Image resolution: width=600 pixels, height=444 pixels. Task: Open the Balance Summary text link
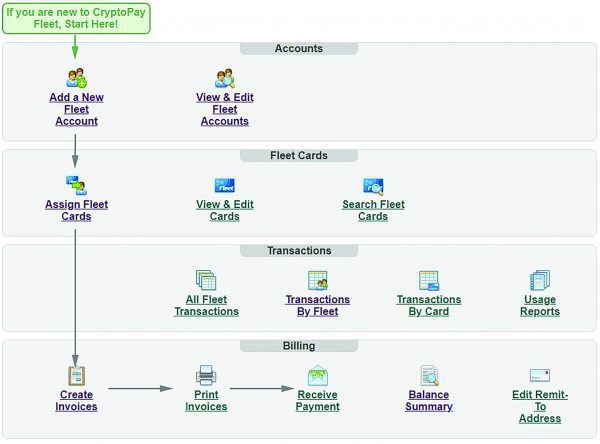click(429, 400)
